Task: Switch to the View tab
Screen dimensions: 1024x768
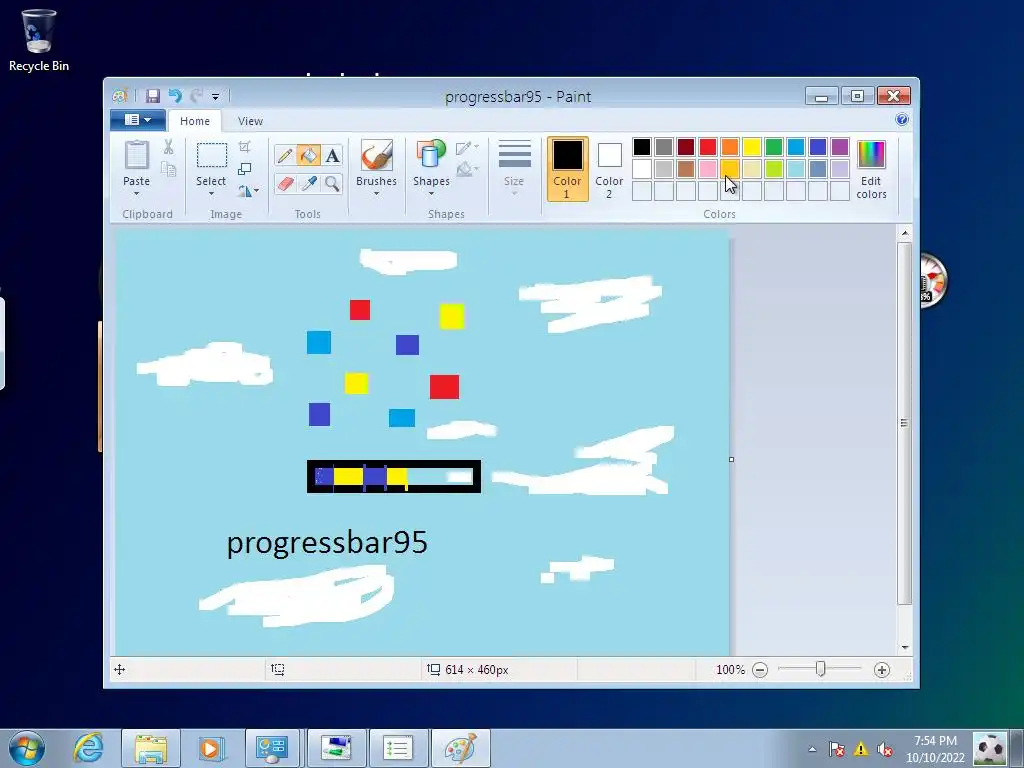Action: click(x=250, y=121)
